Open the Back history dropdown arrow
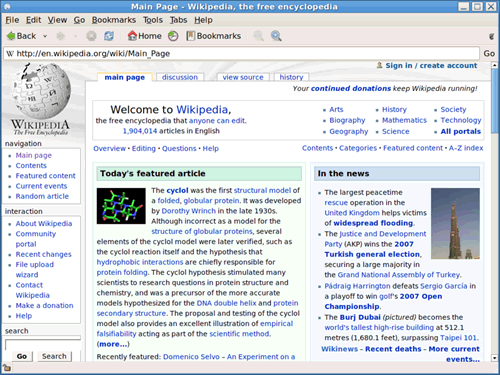Image resolution: width=500 pixels, height=375 pixels. (45, 36)
